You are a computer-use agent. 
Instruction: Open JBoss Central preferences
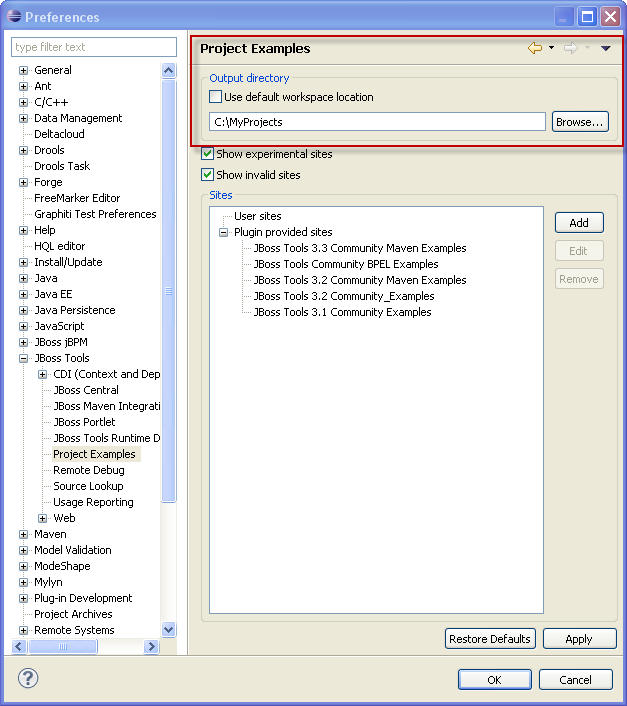[86, 390]
